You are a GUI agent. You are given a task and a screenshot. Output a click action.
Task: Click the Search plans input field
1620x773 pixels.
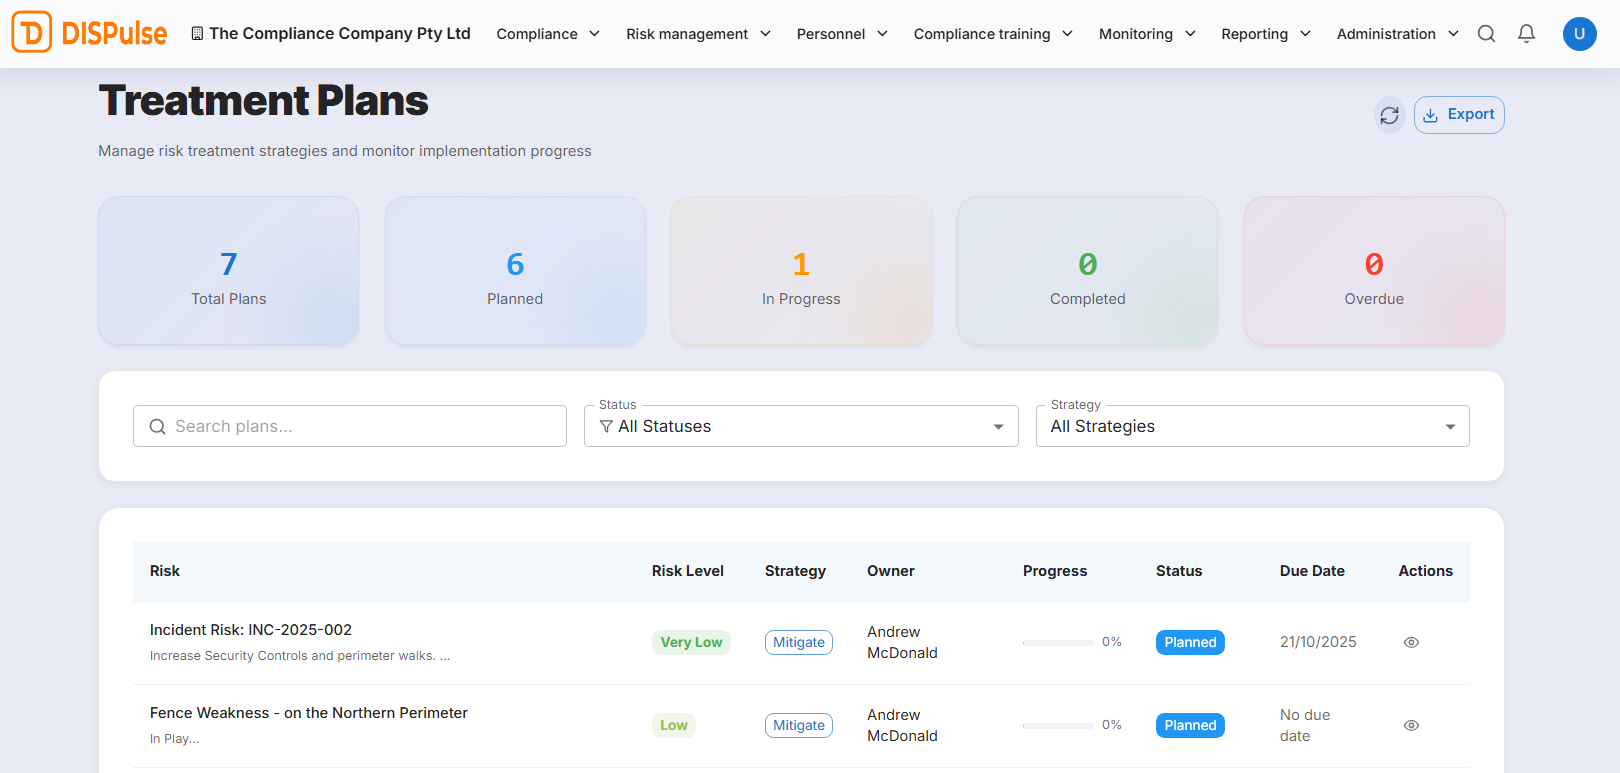(350, 426)
